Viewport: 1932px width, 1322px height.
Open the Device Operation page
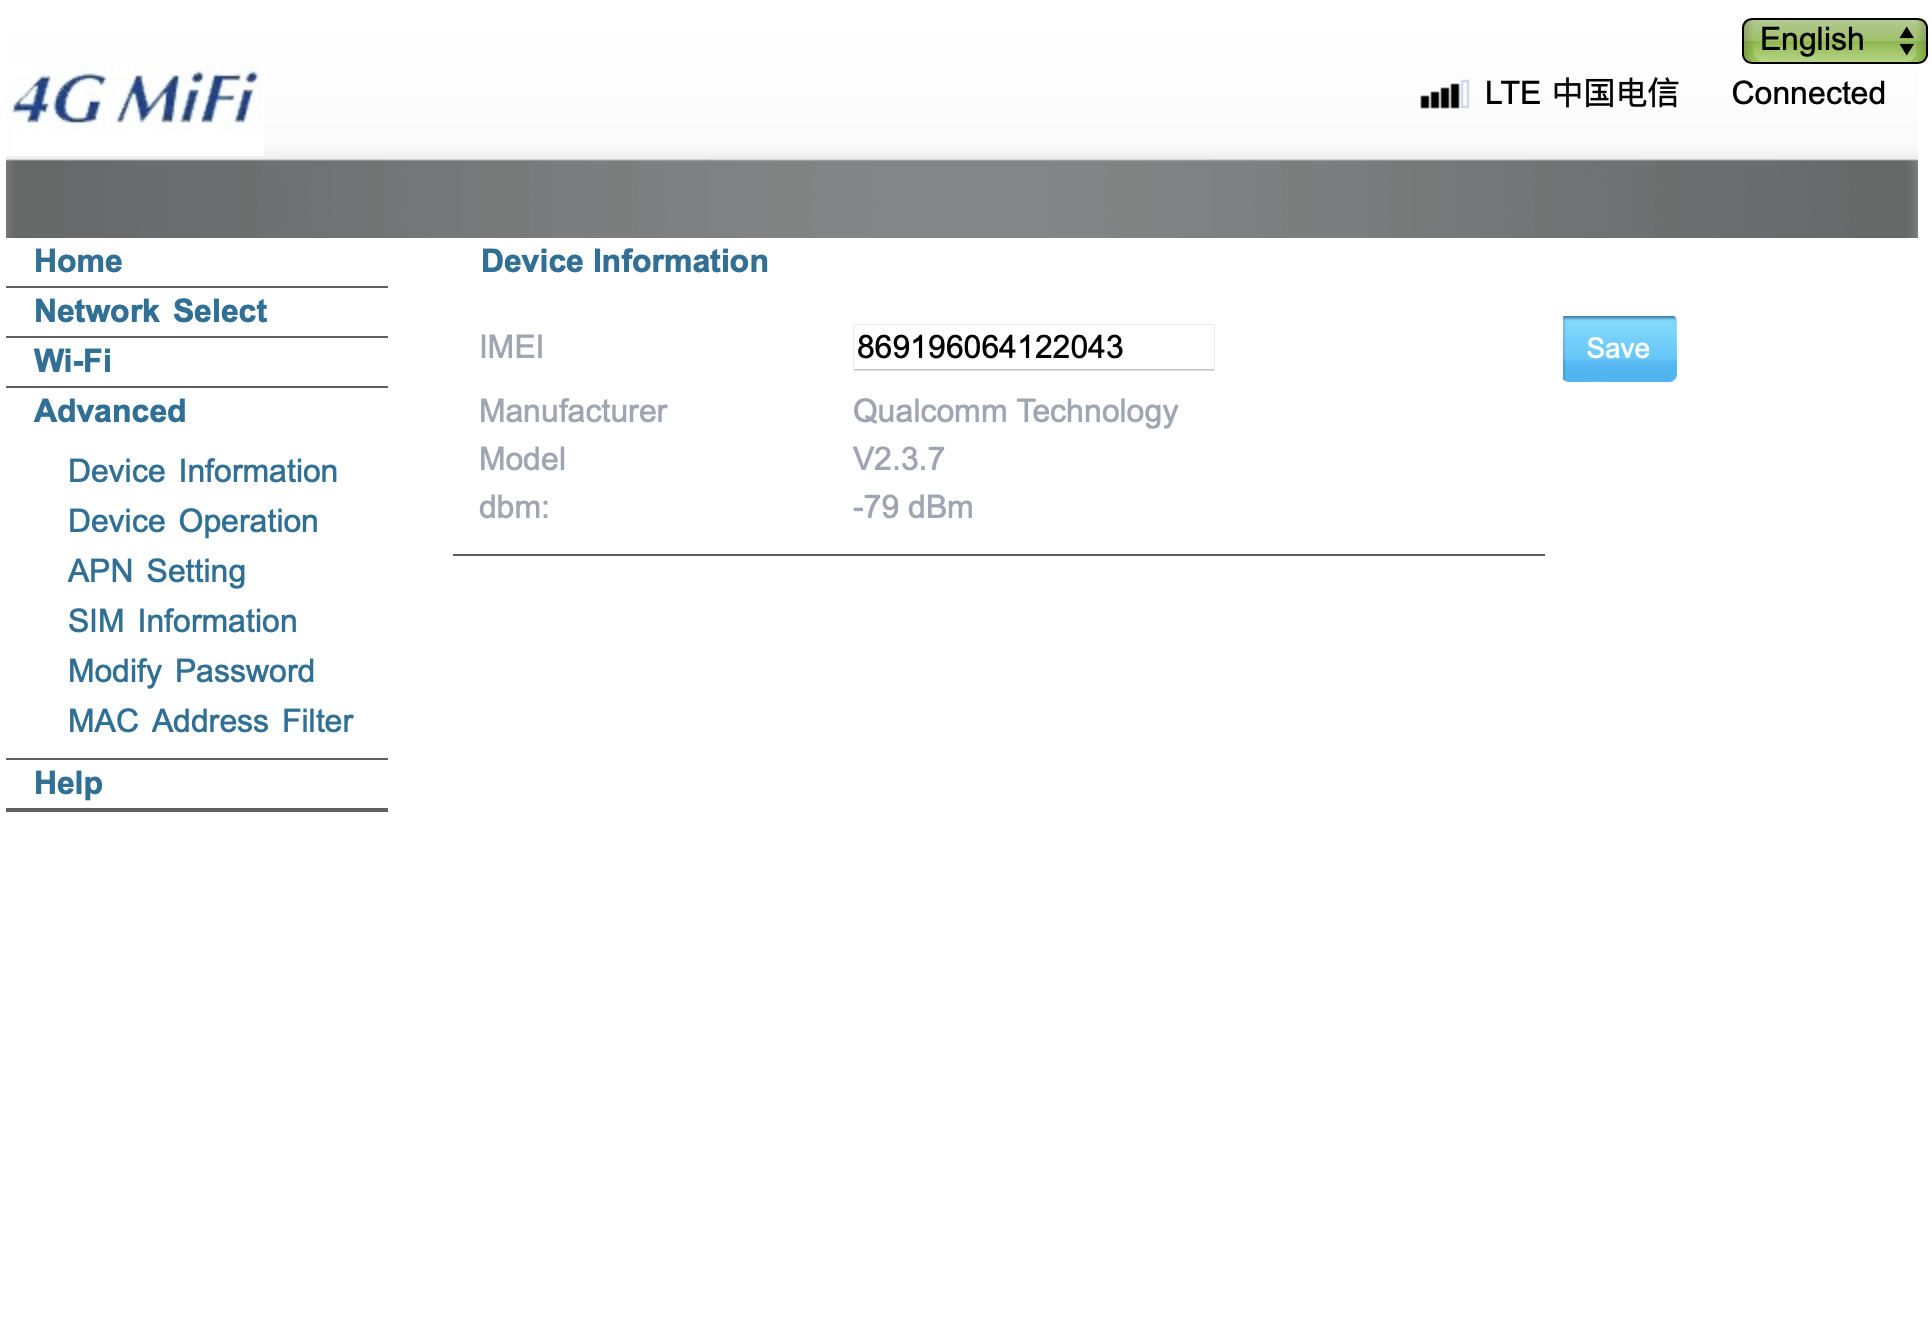192,521
